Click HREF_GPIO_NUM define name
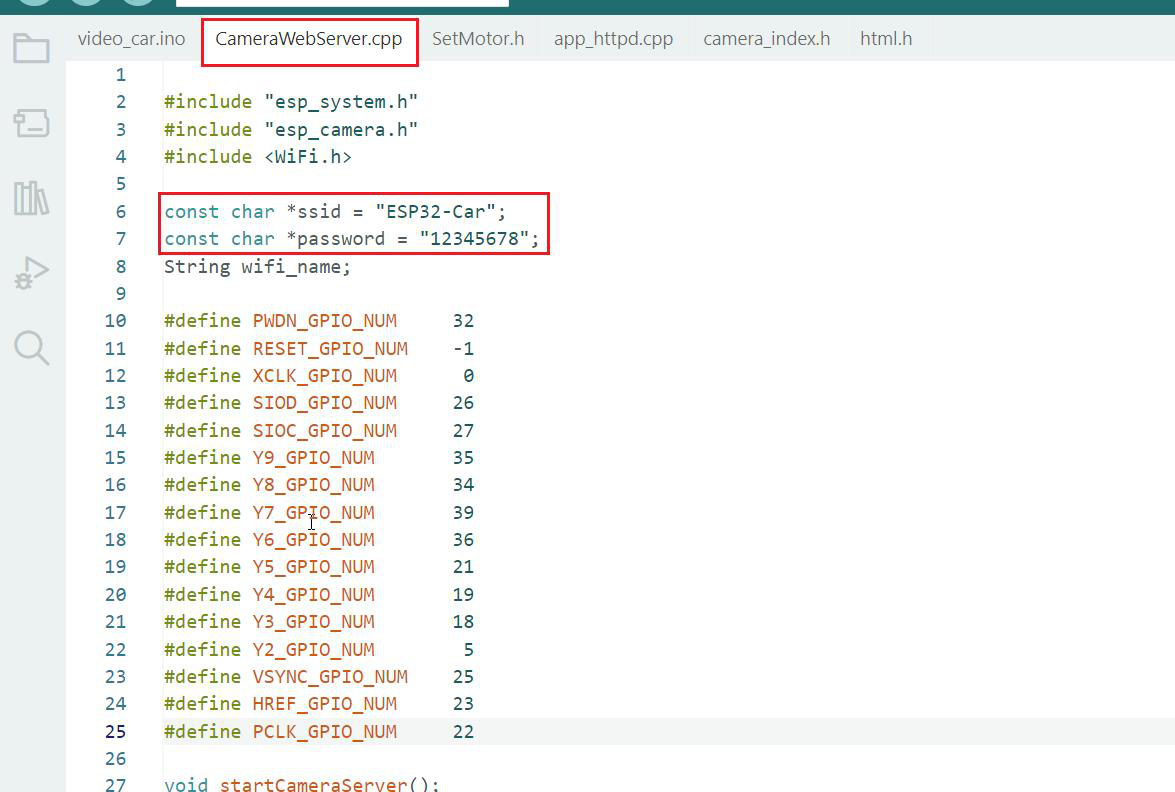This screenshot has height=792, width=1175. 324,704
